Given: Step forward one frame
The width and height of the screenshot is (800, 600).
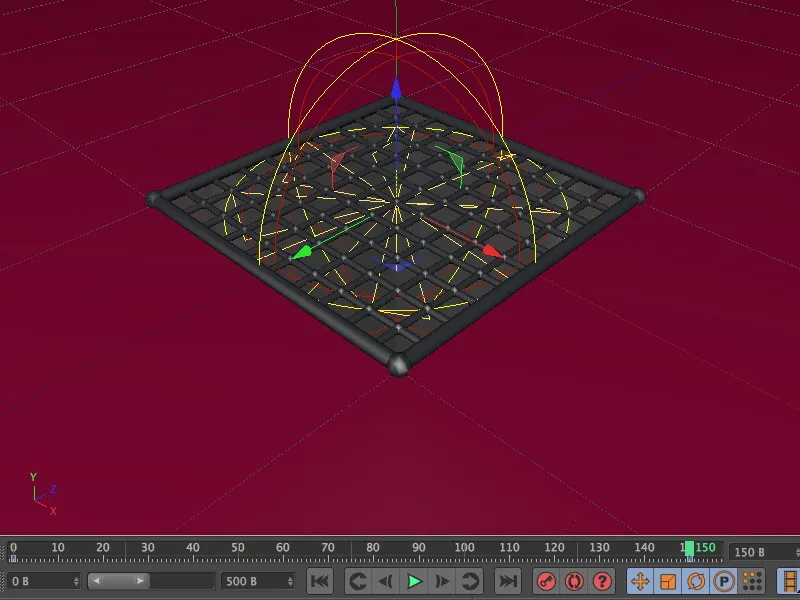Looking at the screenshot, I should click(x=442, y=581).
